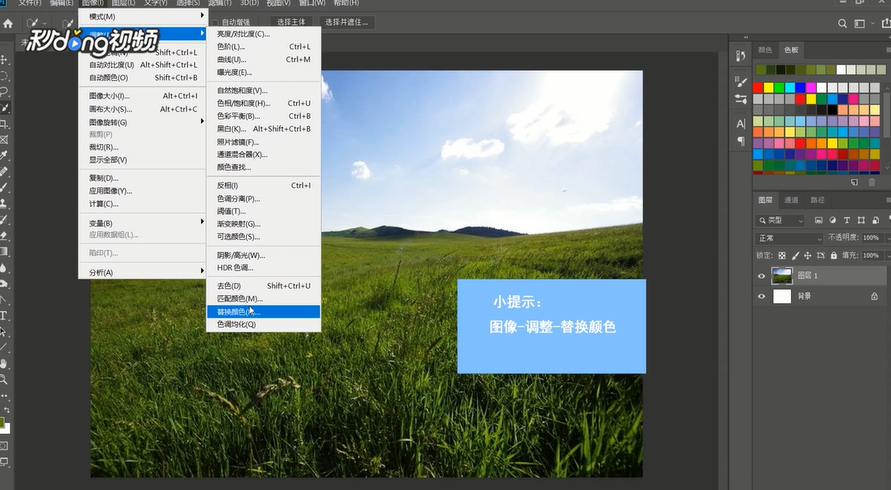Select the Spot Healing Brush tool
891x490 pixels.
4,171
